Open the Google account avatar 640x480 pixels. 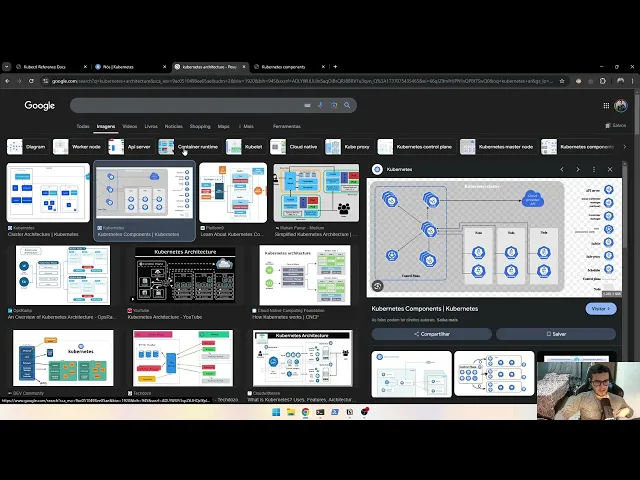621,106
